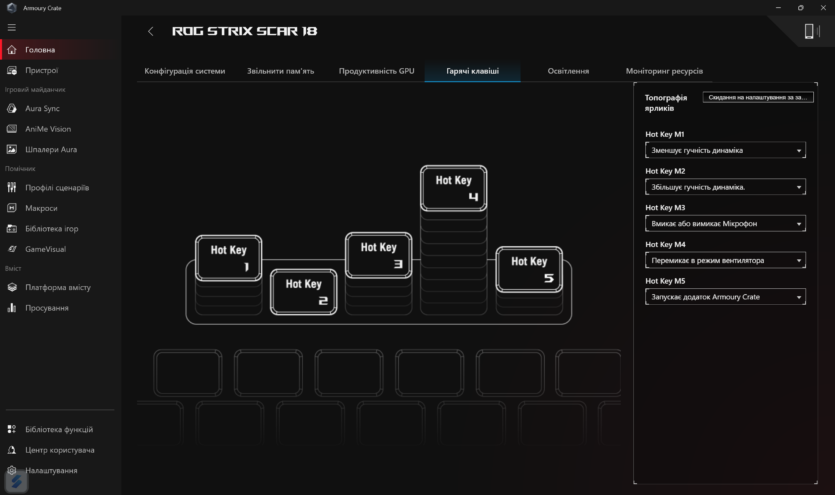Viewport: 835px width, 495px height.
Task: Click the Головна sidebar label
Action: click(x=40, y=50)
